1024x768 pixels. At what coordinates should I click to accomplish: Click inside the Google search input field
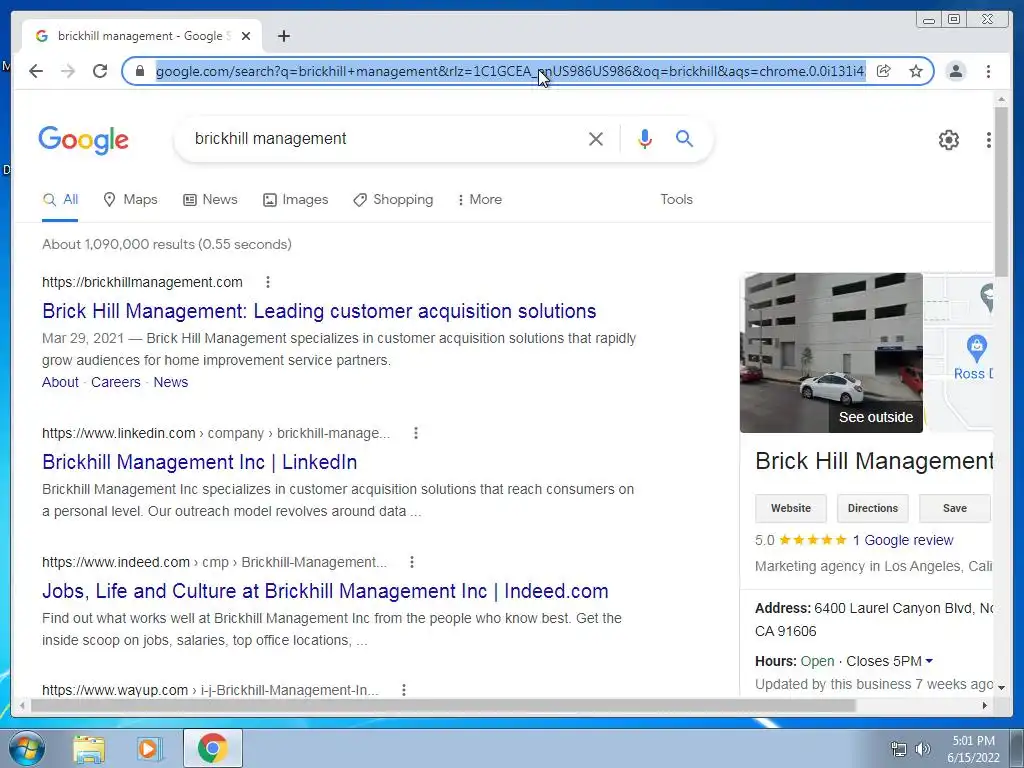tap(385, 138)
